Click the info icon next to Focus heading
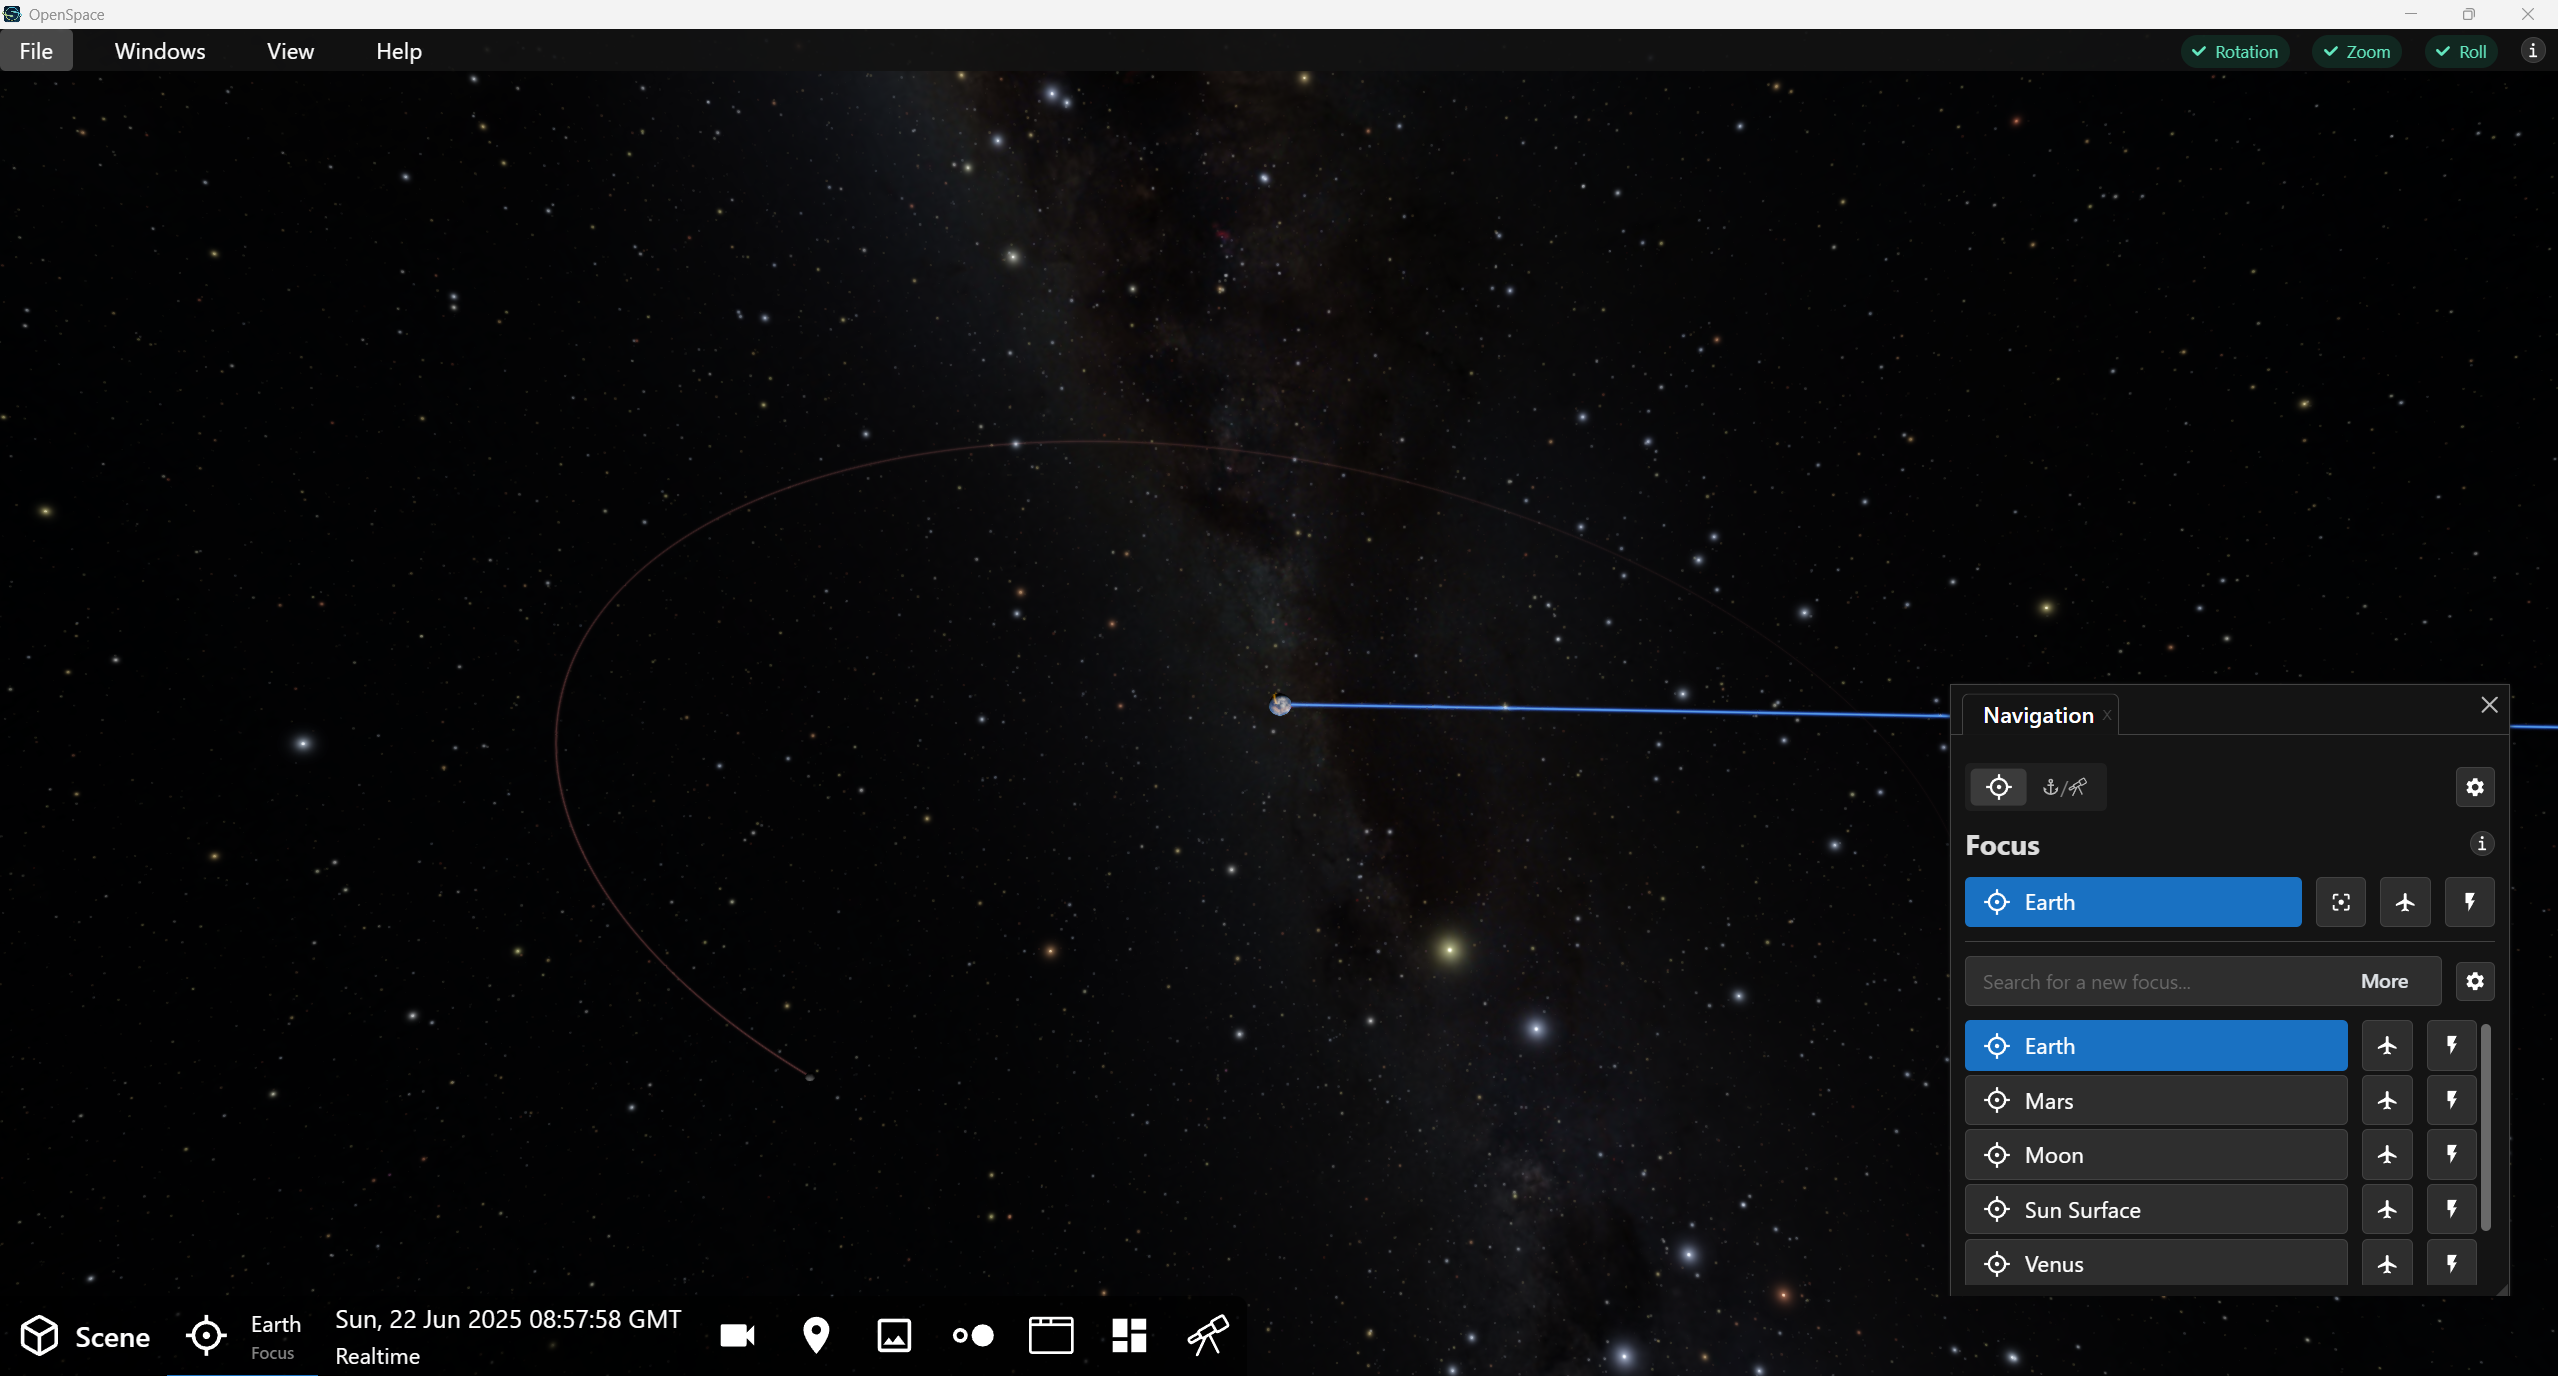2558x1376 pixels. coord(2482,844)
